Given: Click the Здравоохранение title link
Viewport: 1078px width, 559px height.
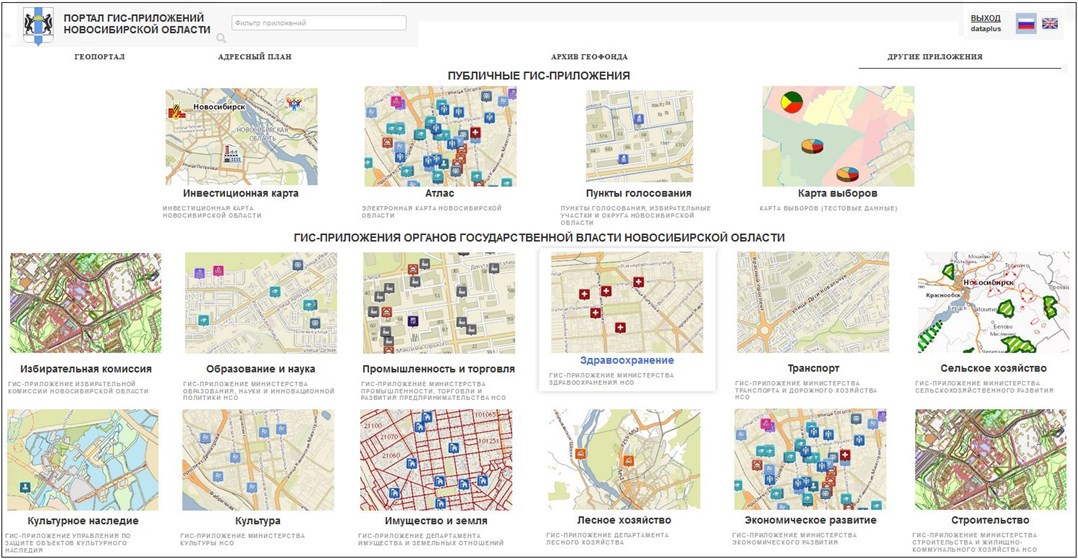Looking at the screenshot, I should coord(627,360).
